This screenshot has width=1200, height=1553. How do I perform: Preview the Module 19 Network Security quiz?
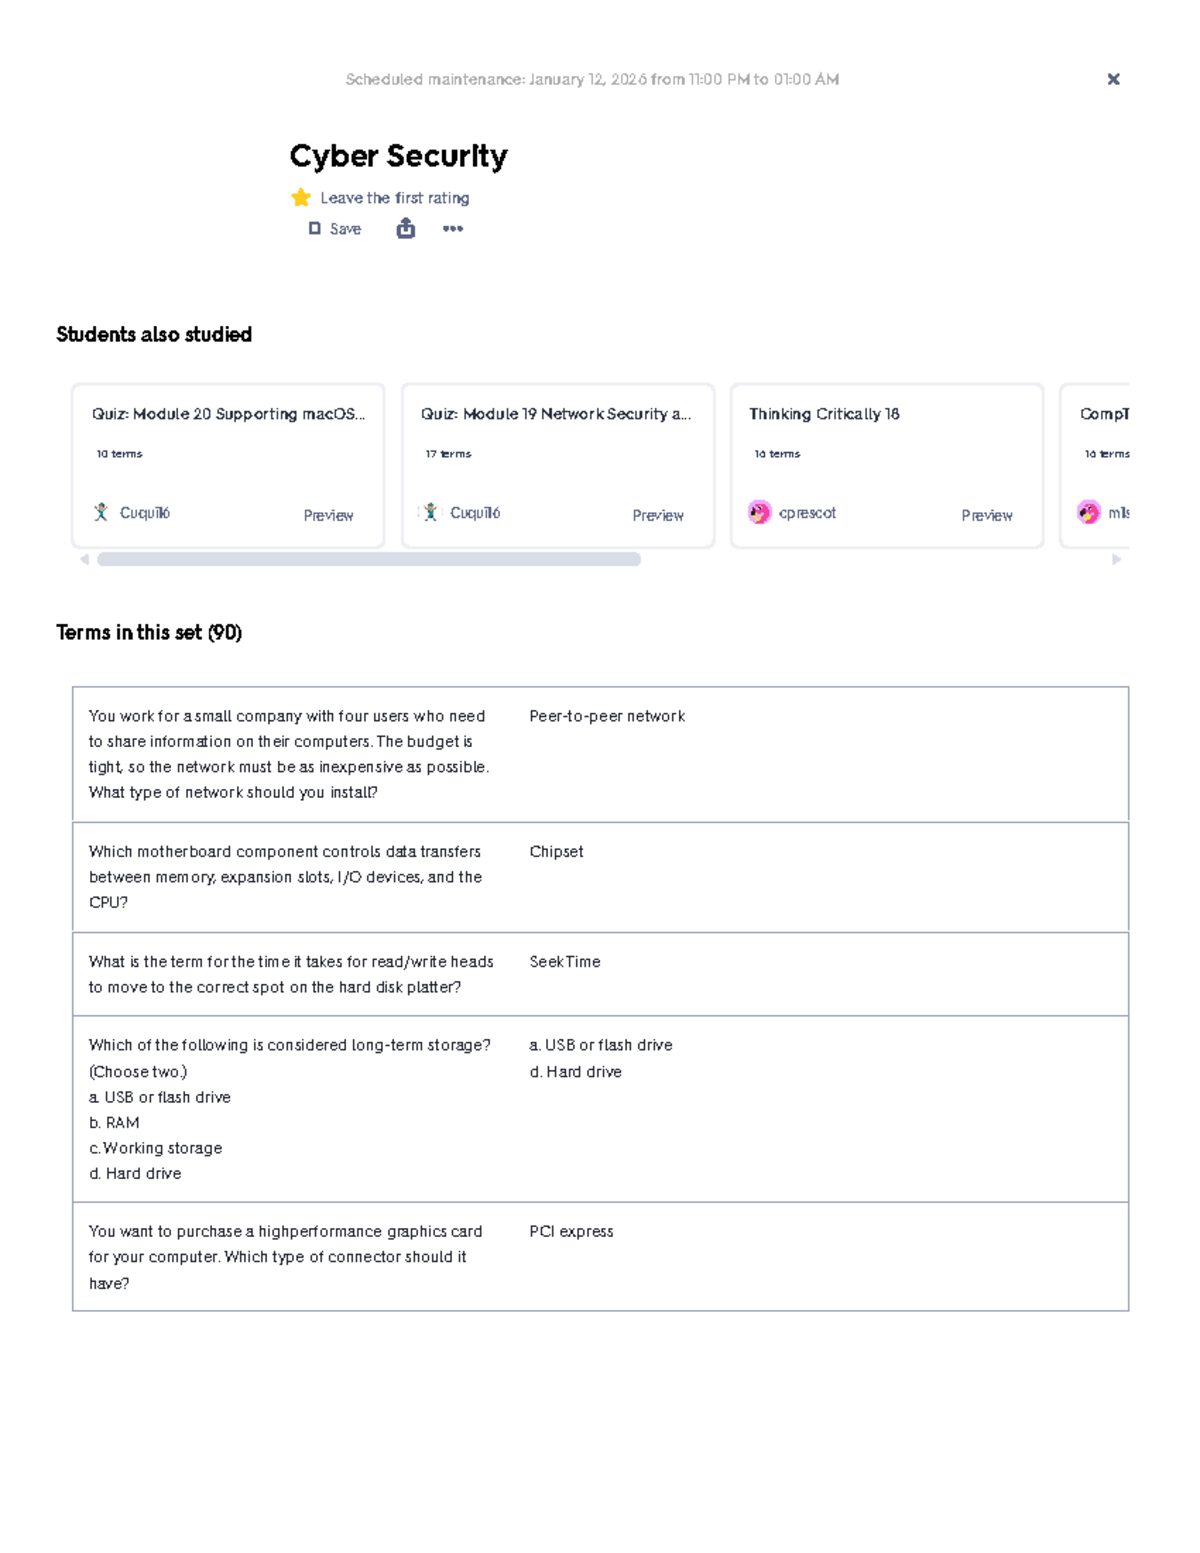click(x=658, y=515)
